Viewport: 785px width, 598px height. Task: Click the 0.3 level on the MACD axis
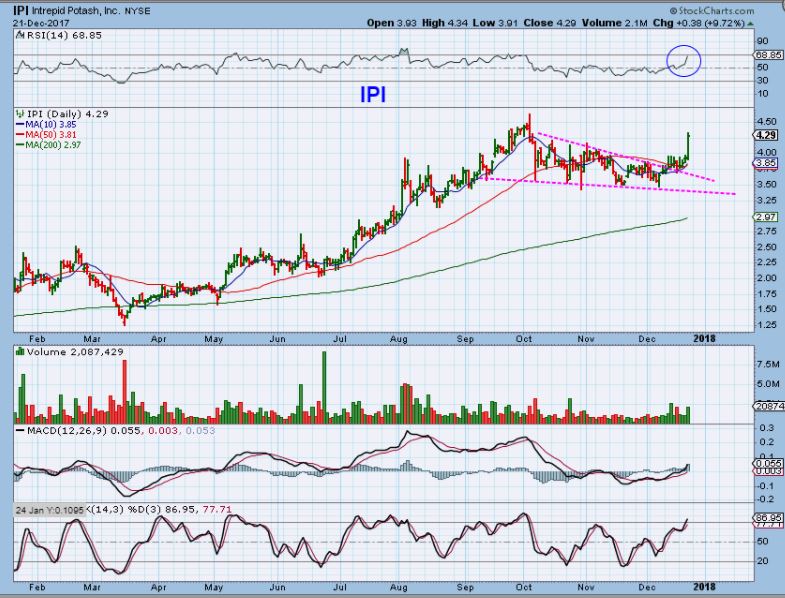pos(767,428)
